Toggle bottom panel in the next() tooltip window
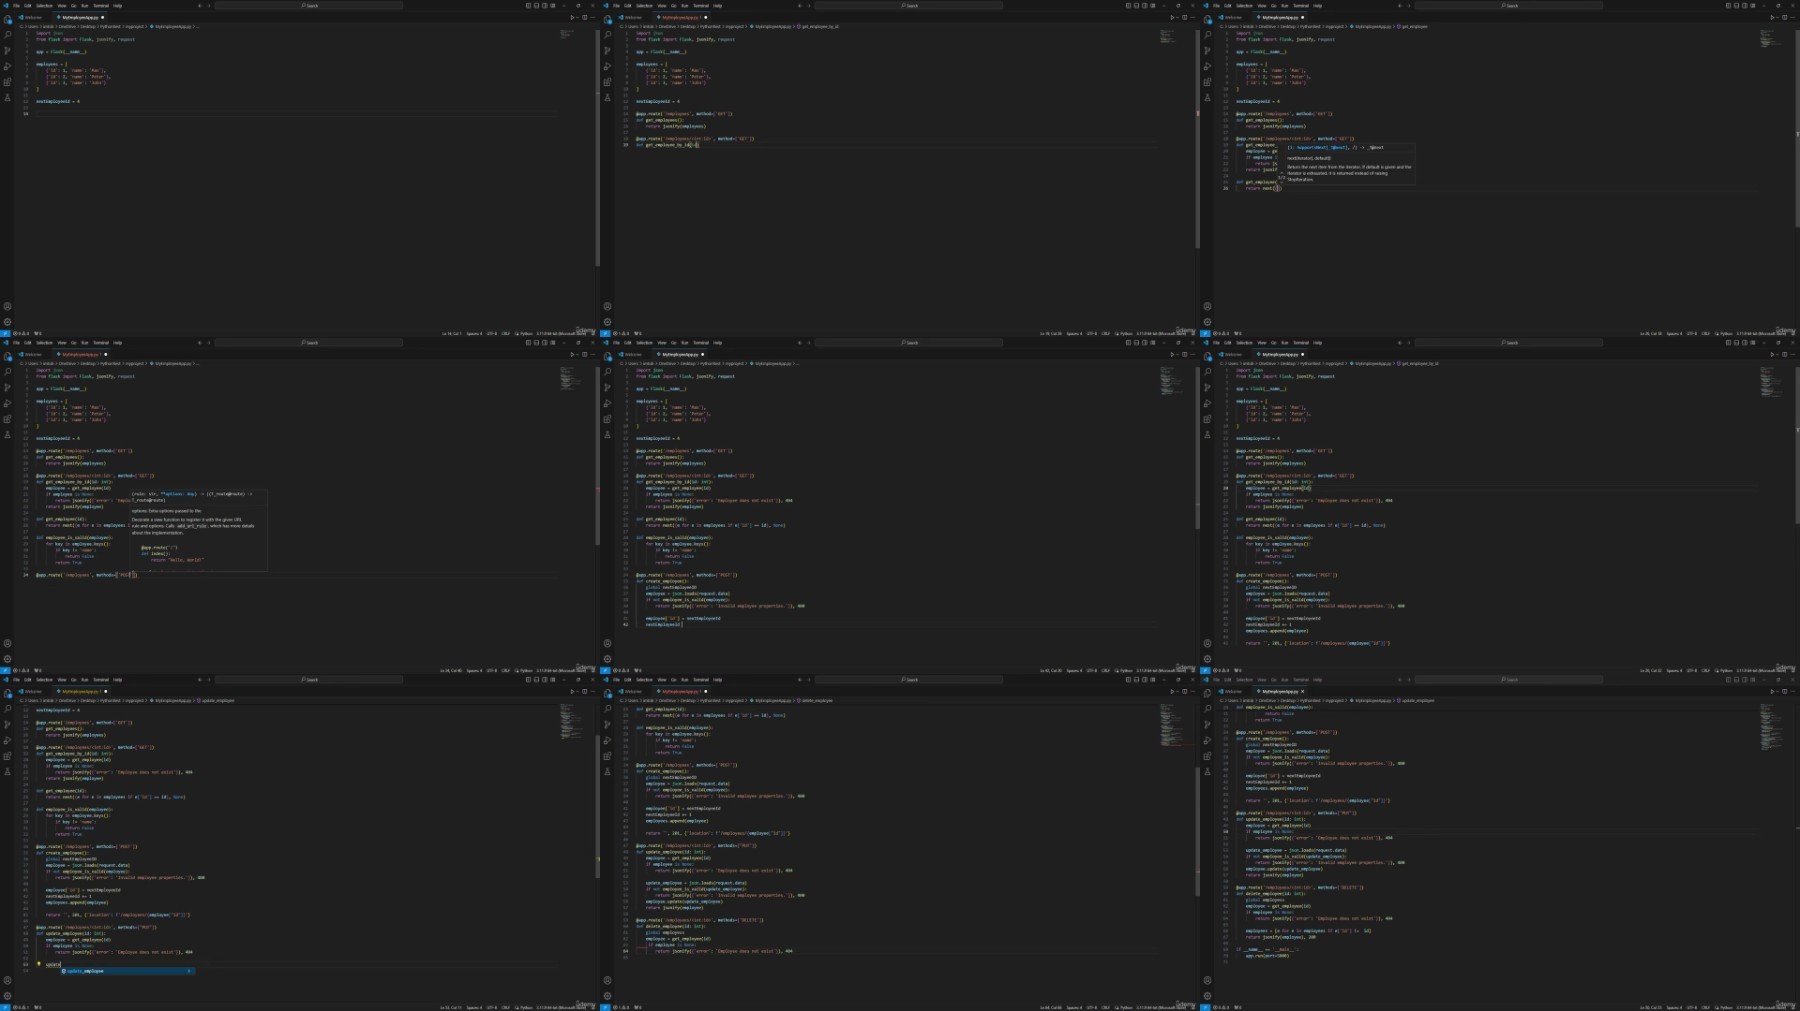This screenshot has width=1800, height=1011. pyautogui.click(x=1736, y=6)
